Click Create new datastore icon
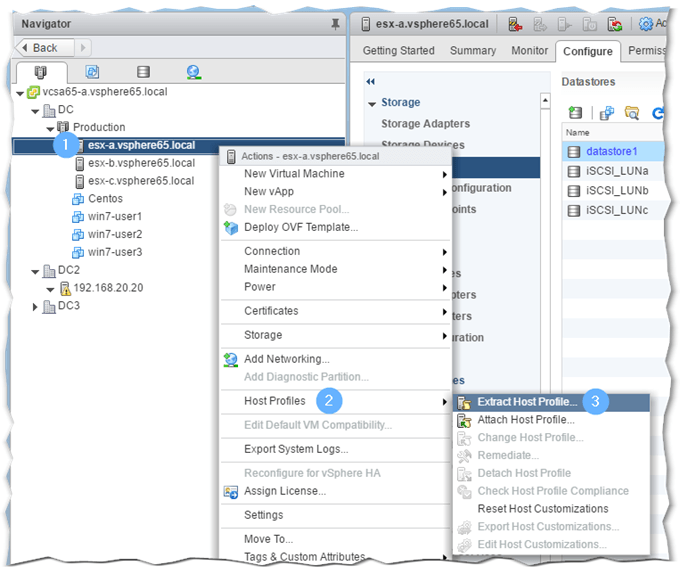The image size is (680, 574). click(x=575, y=113)
